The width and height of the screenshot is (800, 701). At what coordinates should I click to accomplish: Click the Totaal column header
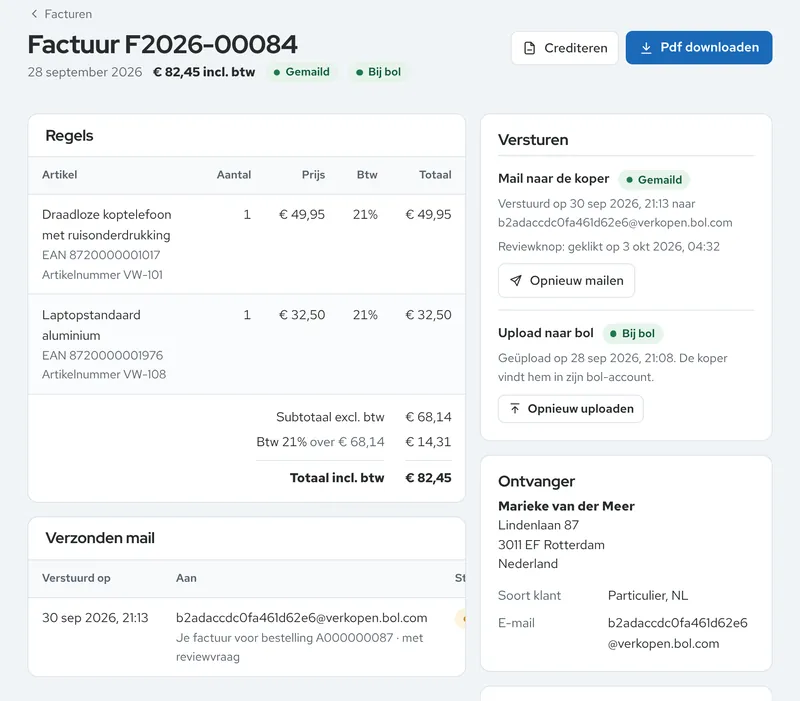click(435, 174)
